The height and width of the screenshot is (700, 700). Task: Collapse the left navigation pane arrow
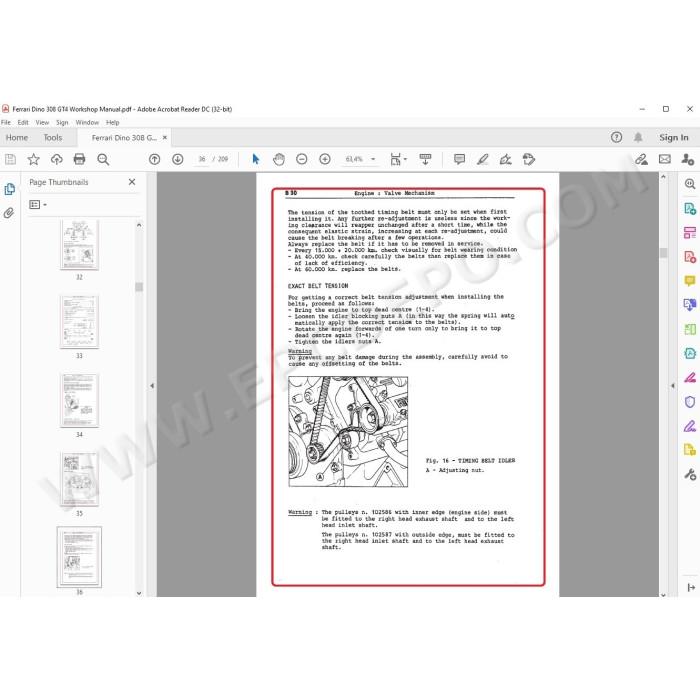[x=152, y=385]
